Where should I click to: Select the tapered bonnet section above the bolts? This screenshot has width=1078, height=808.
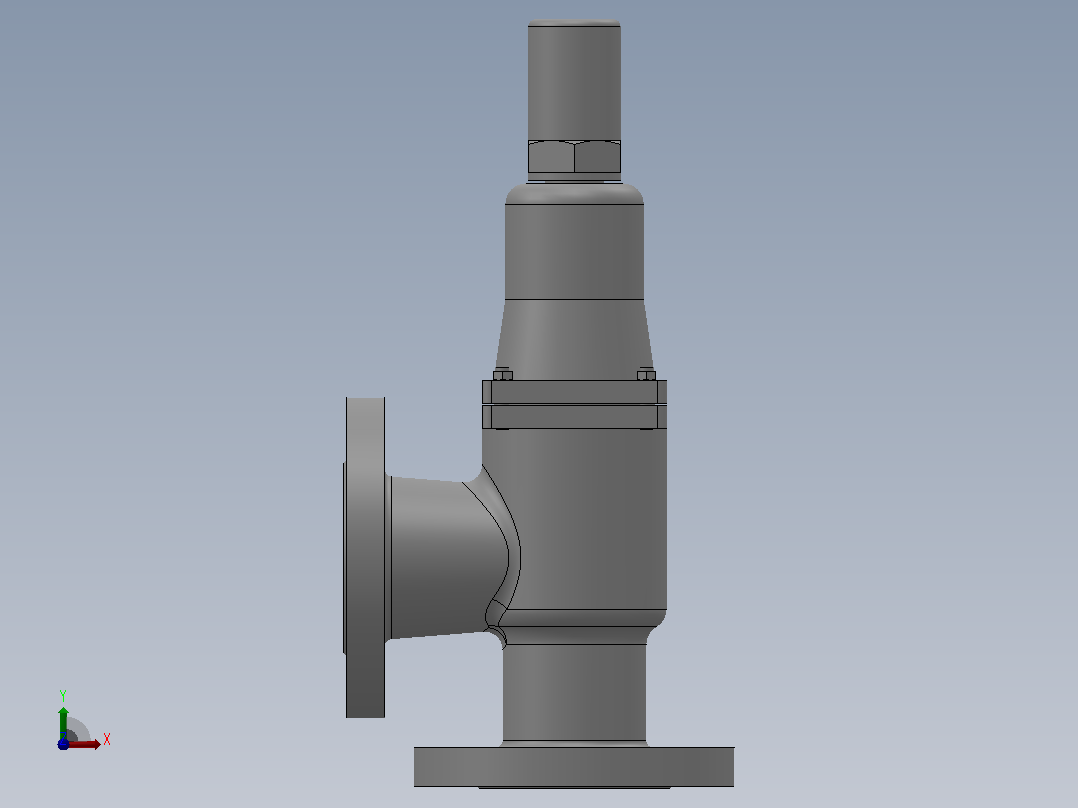pyautogui.click(x=574, y=340)
